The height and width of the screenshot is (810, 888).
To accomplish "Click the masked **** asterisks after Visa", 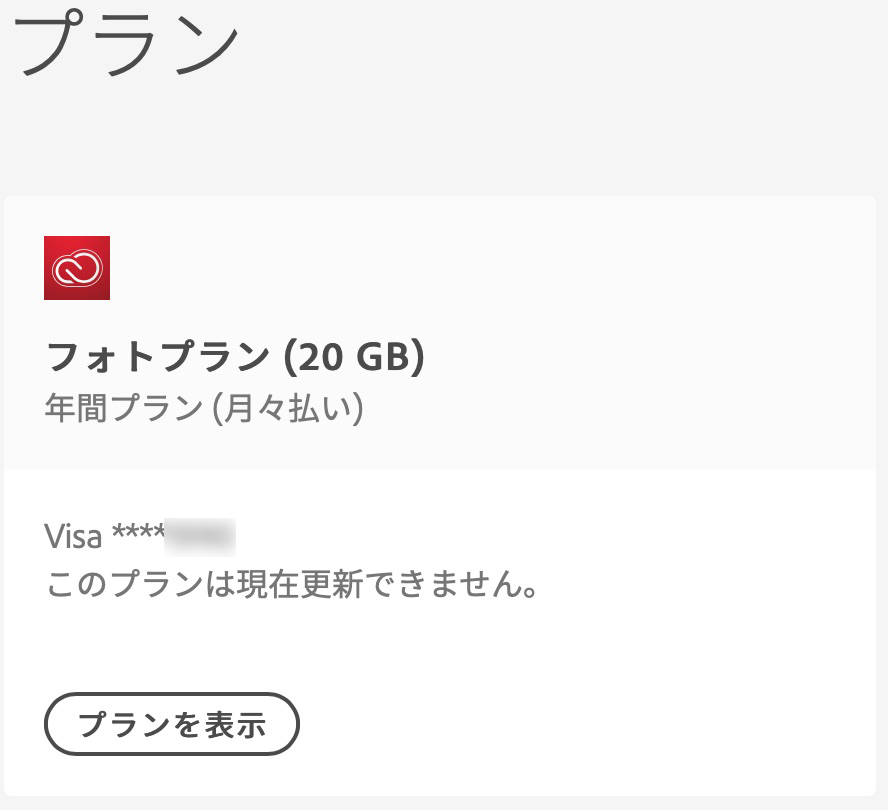I will 138,532.
